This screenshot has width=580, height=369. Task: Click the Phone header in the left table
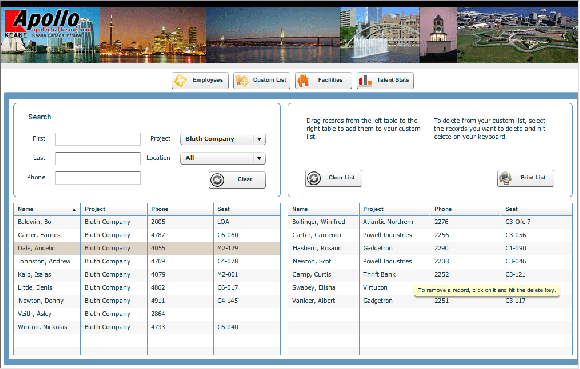coord(181,209)
